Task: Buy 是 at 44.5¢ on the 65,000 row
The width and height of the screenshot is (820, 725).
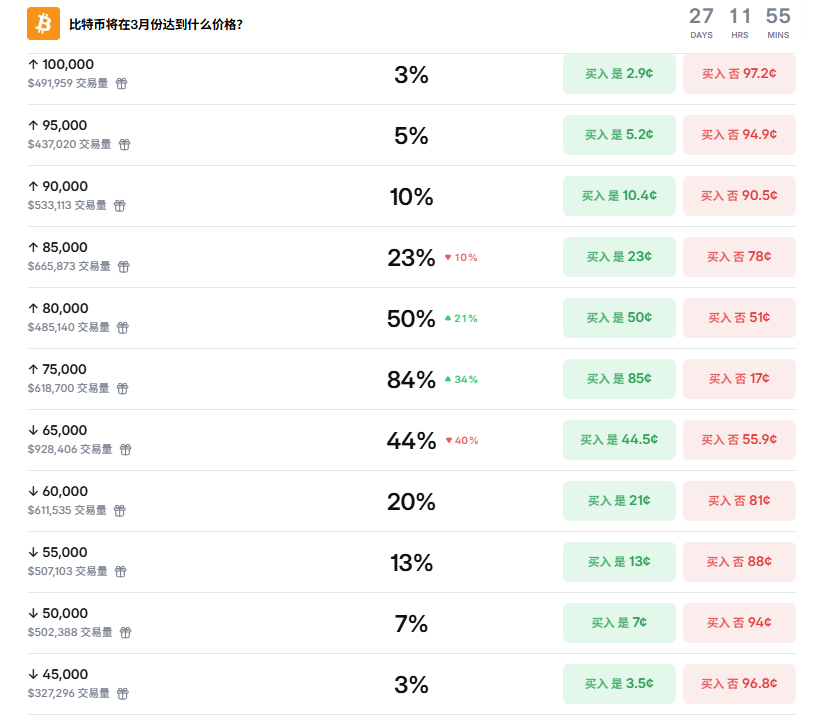Action: [618, 440]
